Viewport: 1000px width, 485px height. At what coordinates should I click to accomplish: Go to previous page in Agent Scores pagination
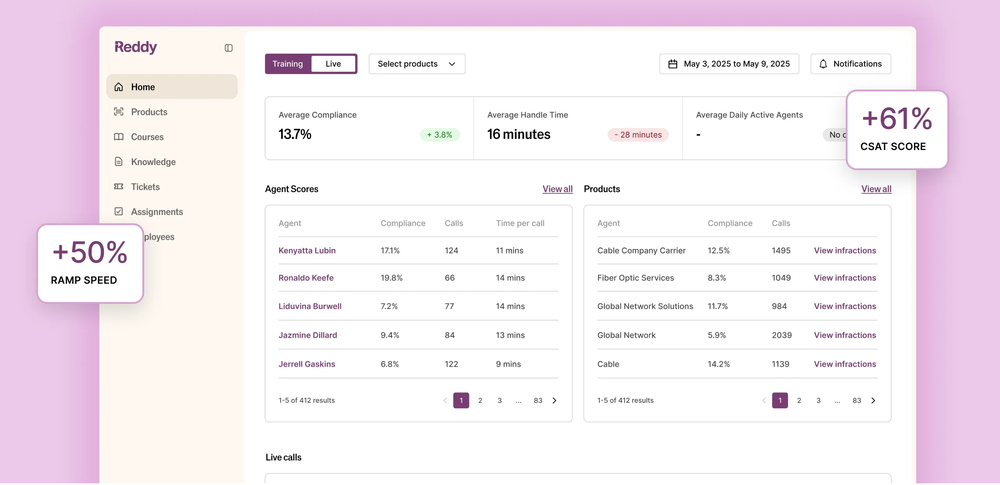point(445,401)
